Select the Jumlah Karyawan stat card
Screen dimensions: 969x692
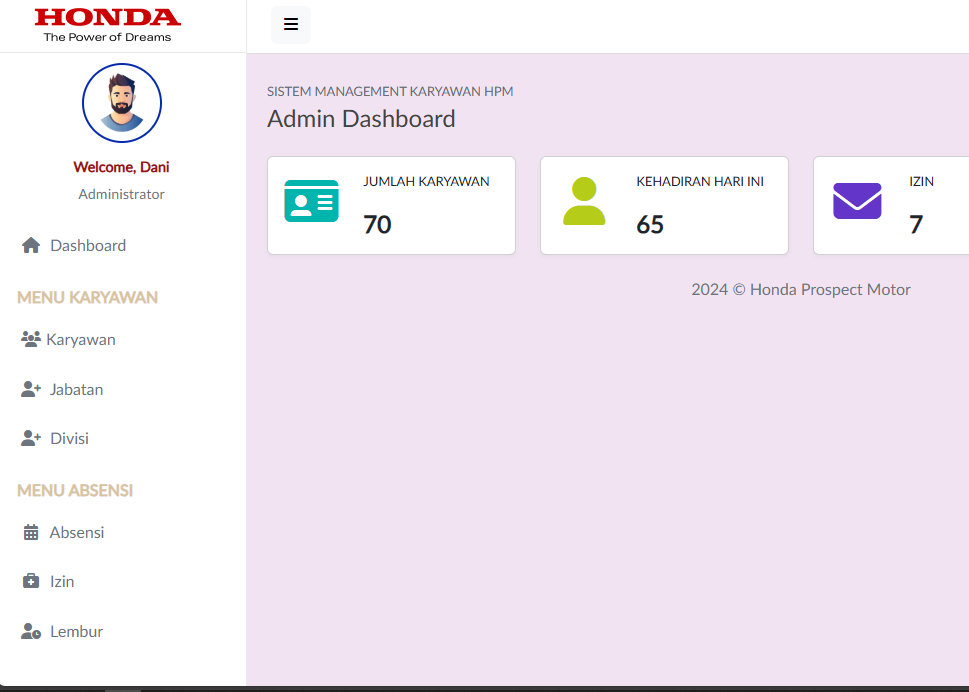(391, 205)
